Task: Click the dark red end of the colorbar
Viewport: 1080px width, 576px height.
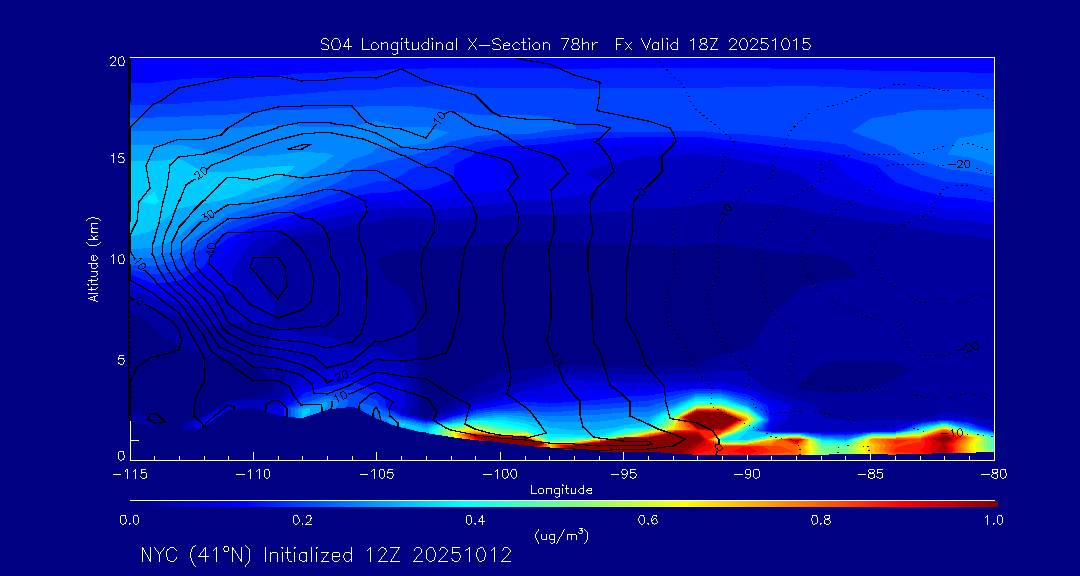Action: 988,503
